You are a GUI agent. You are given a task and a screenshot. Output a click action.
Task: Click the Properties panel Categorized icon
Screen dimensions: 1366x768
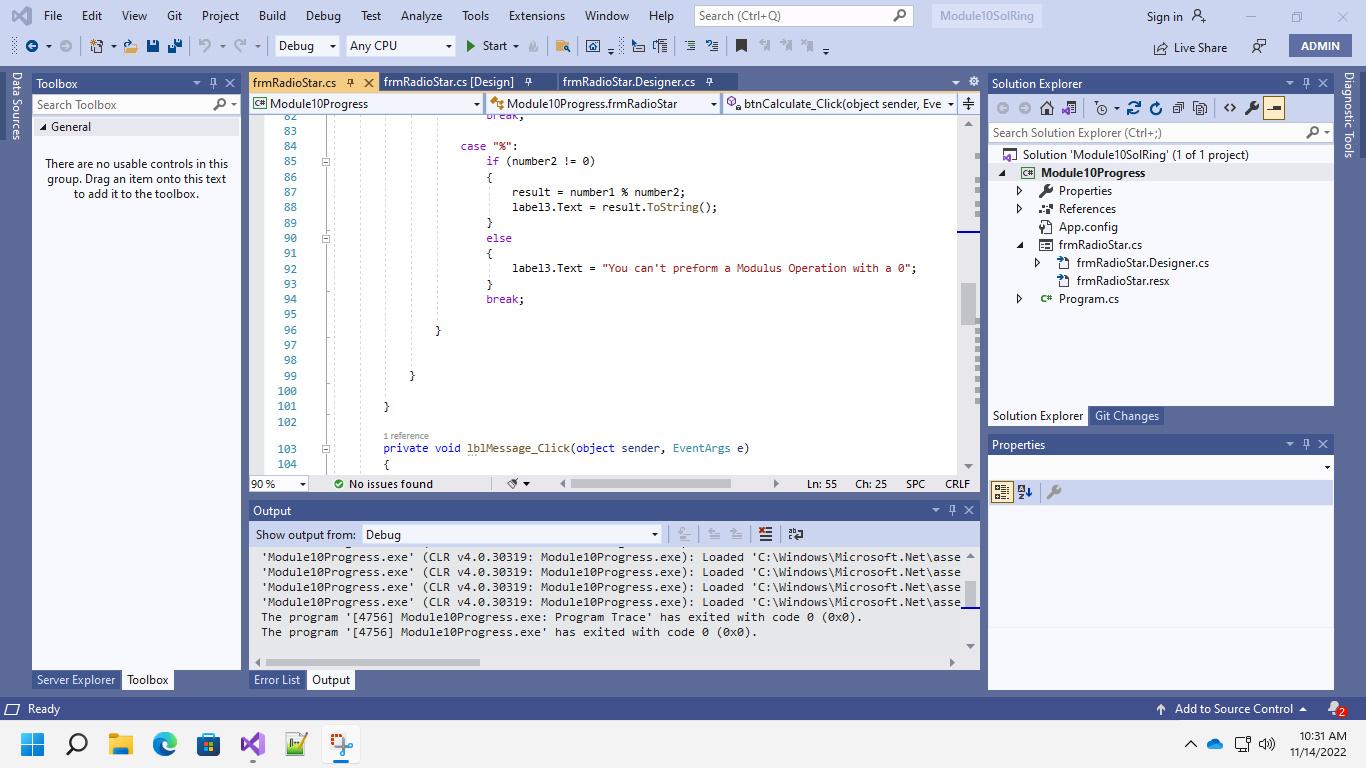(1002, 492)
